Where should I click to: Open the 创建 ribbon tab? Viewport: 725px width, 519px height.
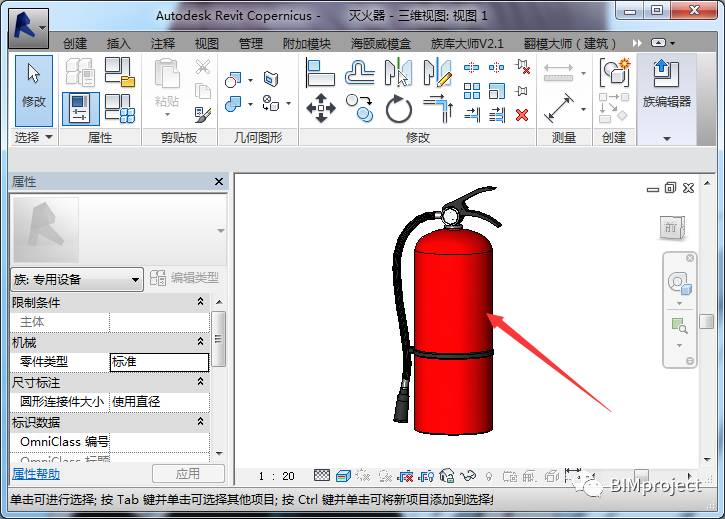pyautogui.click(x=75, y=44)
